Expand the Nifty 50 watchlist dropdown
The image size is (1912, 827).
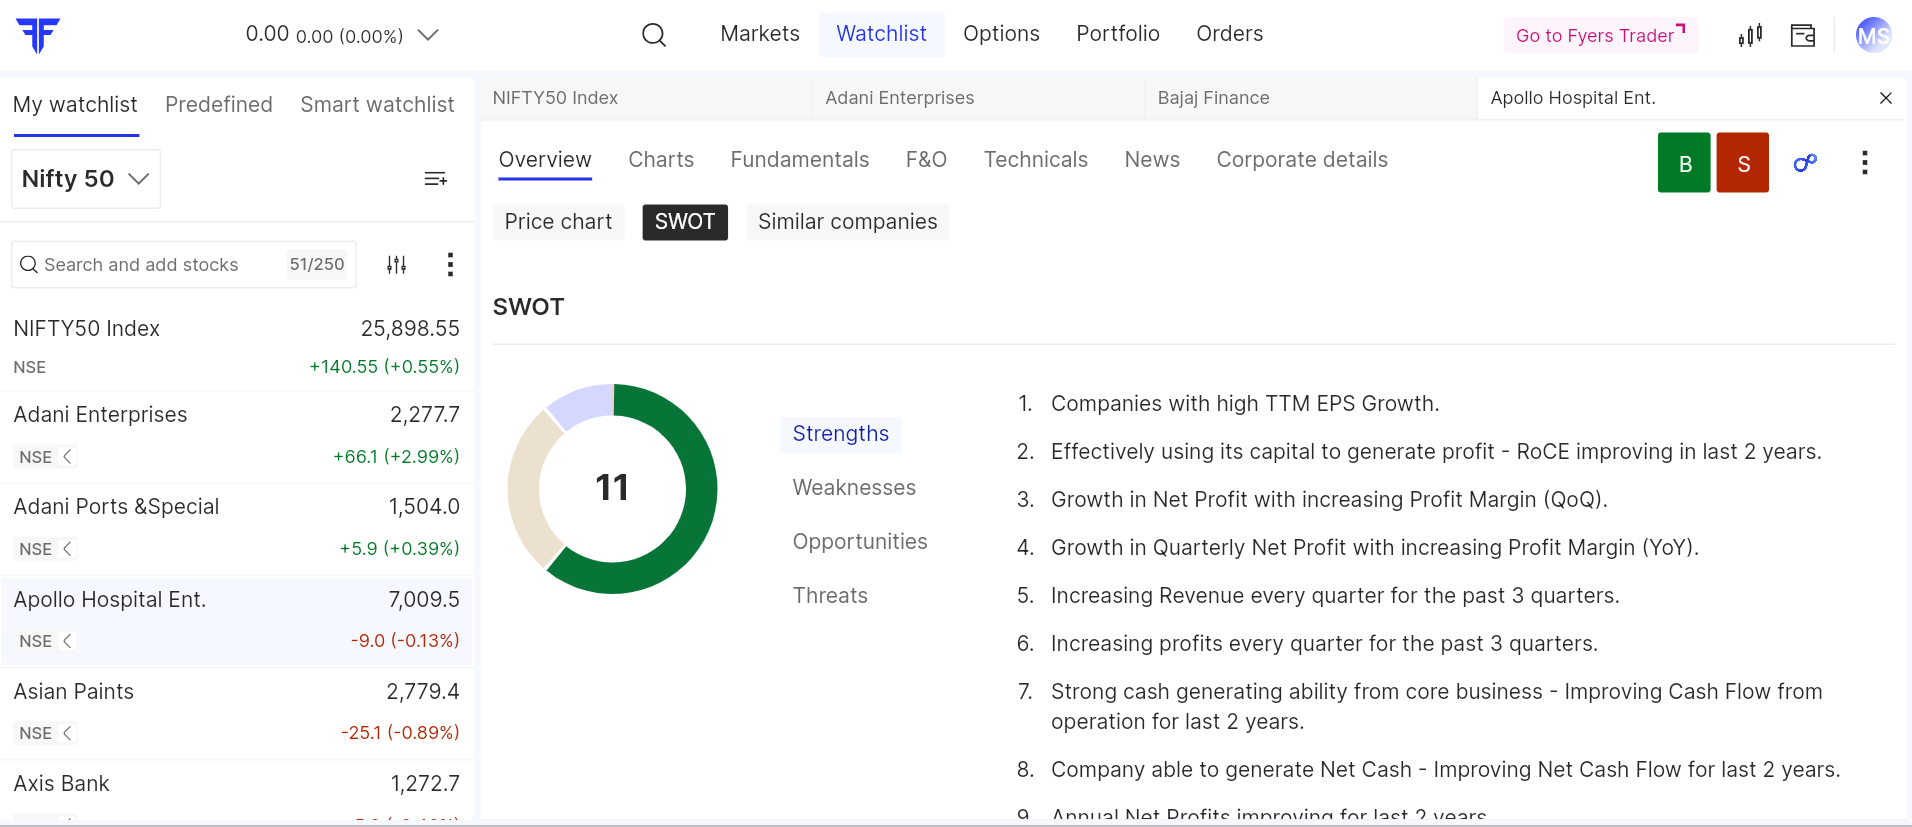(86, 179)
